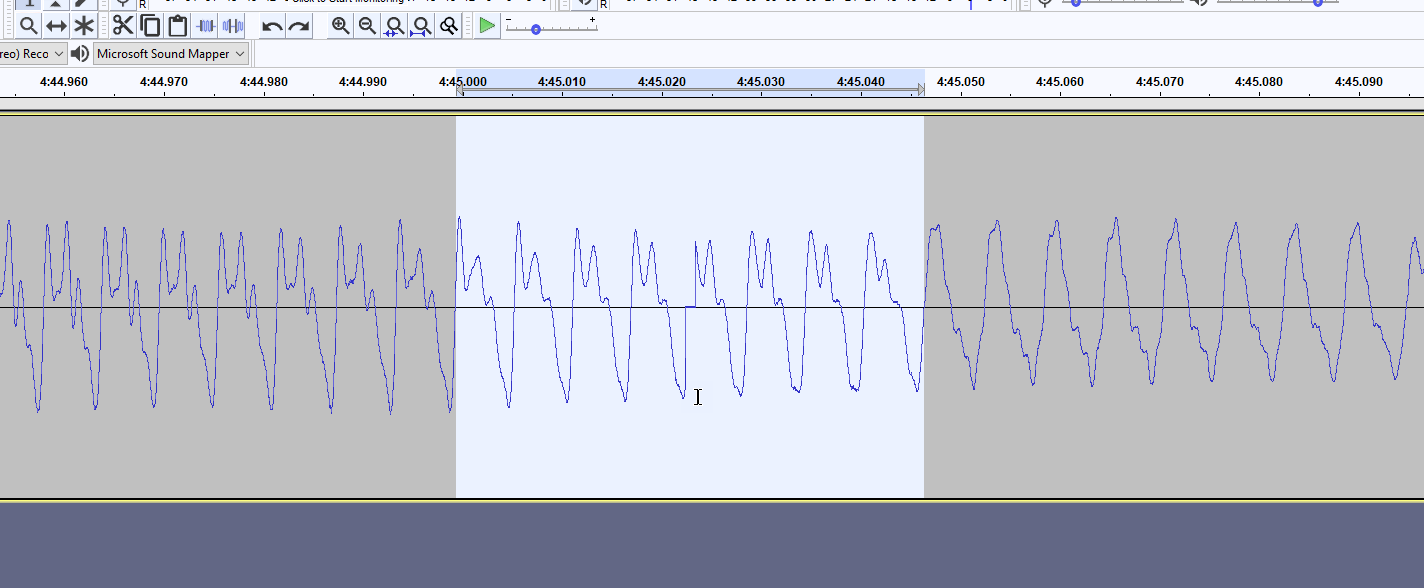This screenshot has width=1424, height=588.
Task: Paste audio from the clipboard icon
Action: (x=178, y=25)
